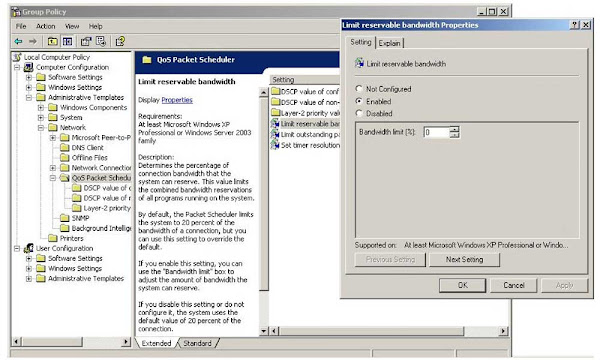600x360 pixels.
Task: Click the SNMP folder icon in tree
Action: [65, 218]
